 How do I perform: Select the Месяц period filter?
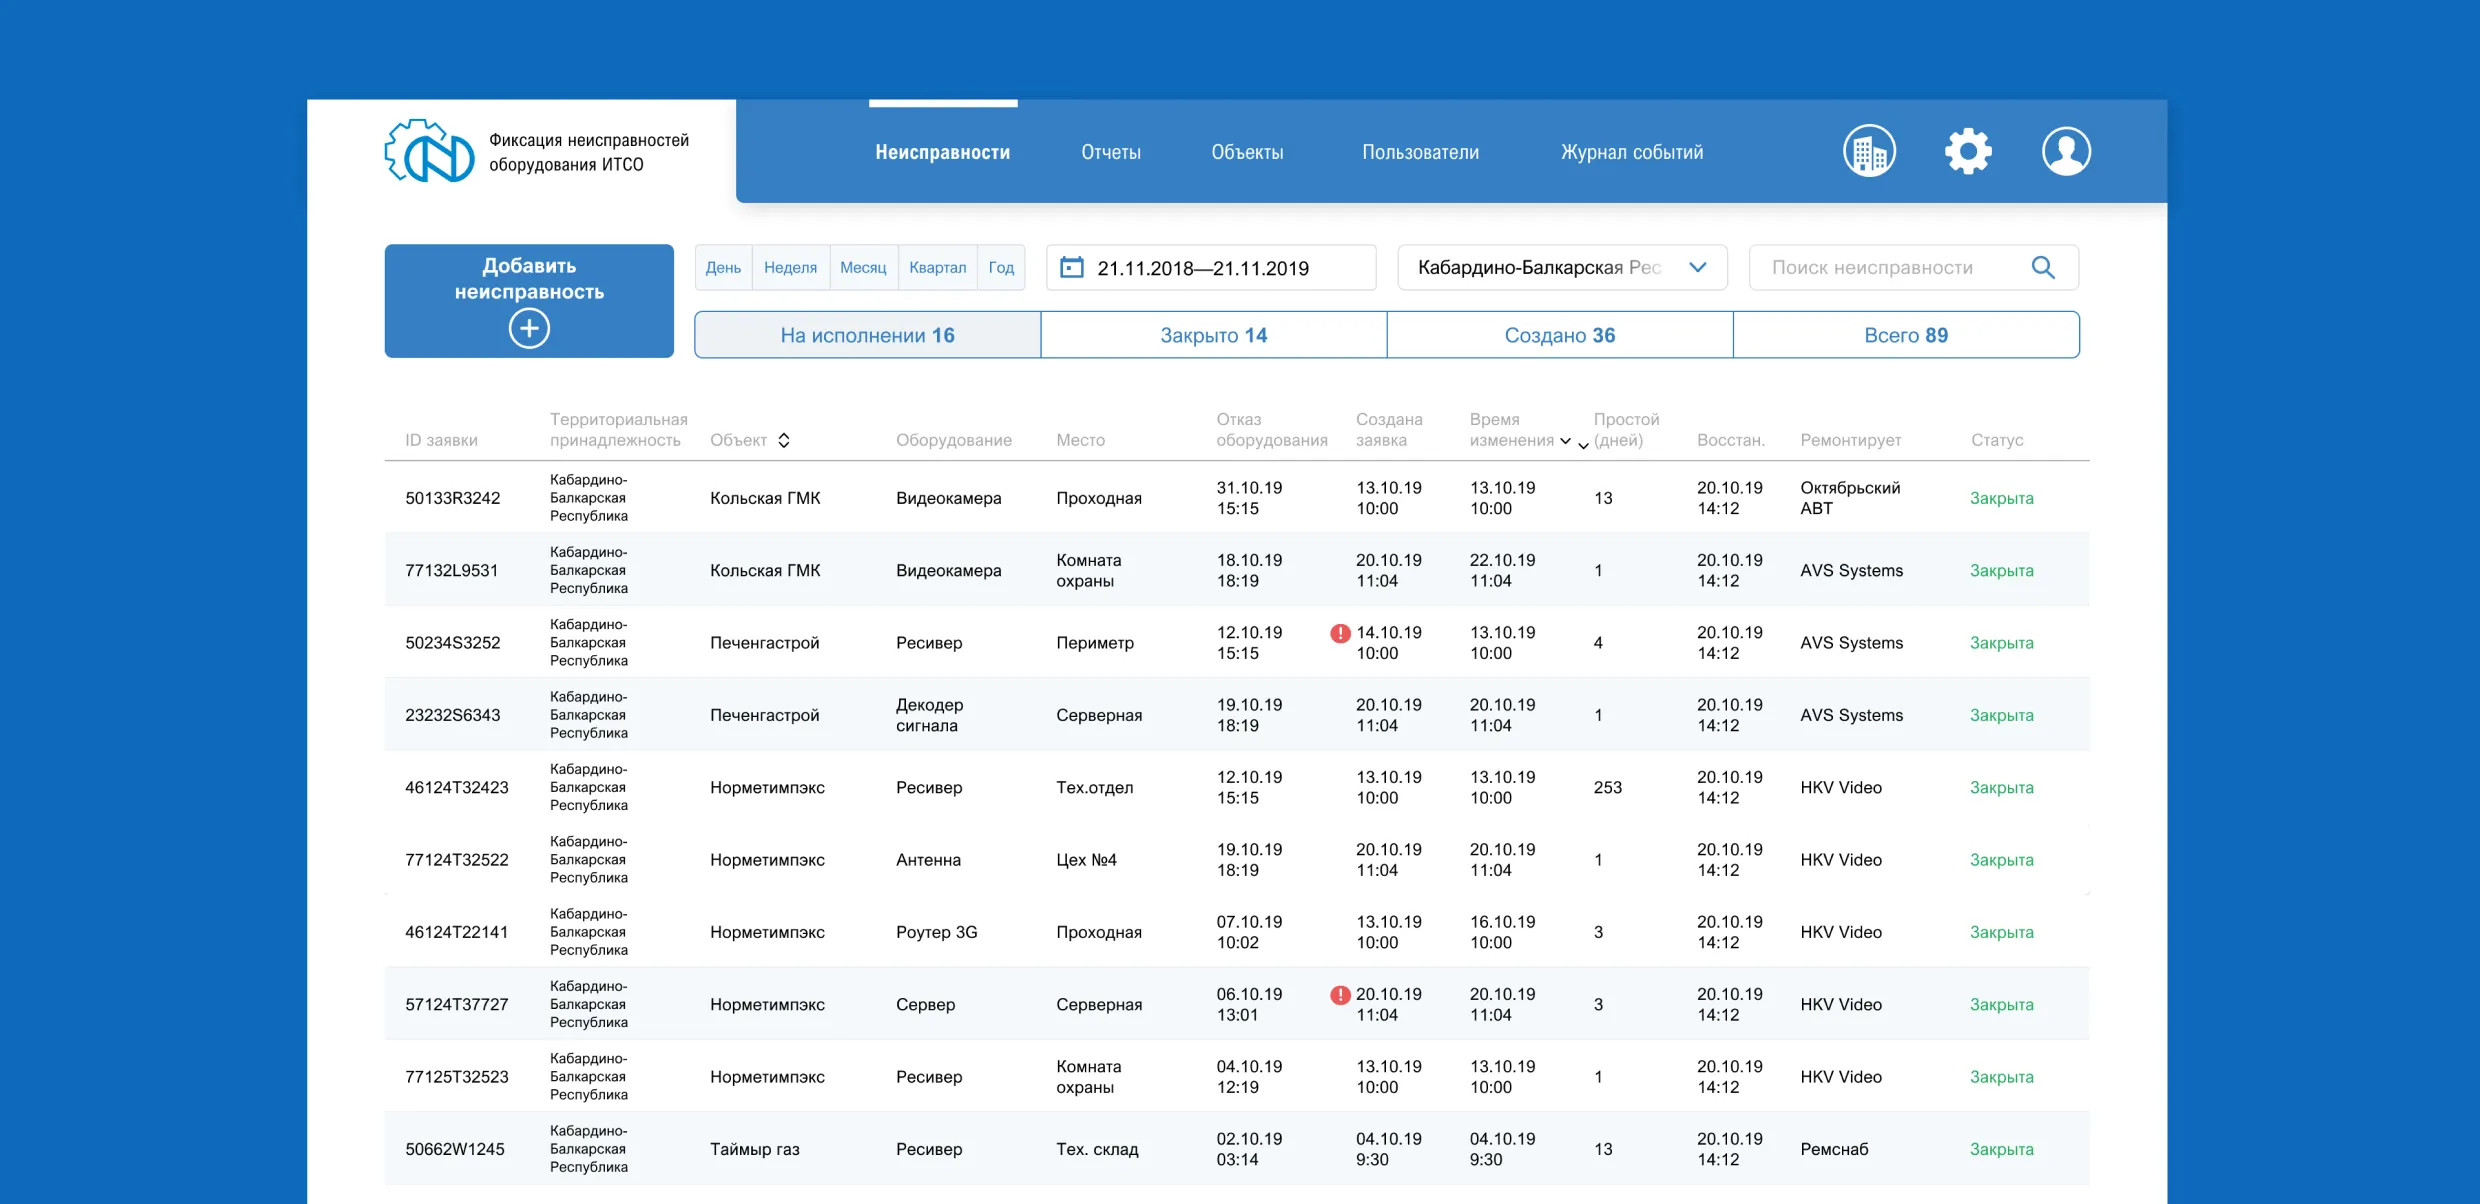pyautogui.click(x=863, y=268)
